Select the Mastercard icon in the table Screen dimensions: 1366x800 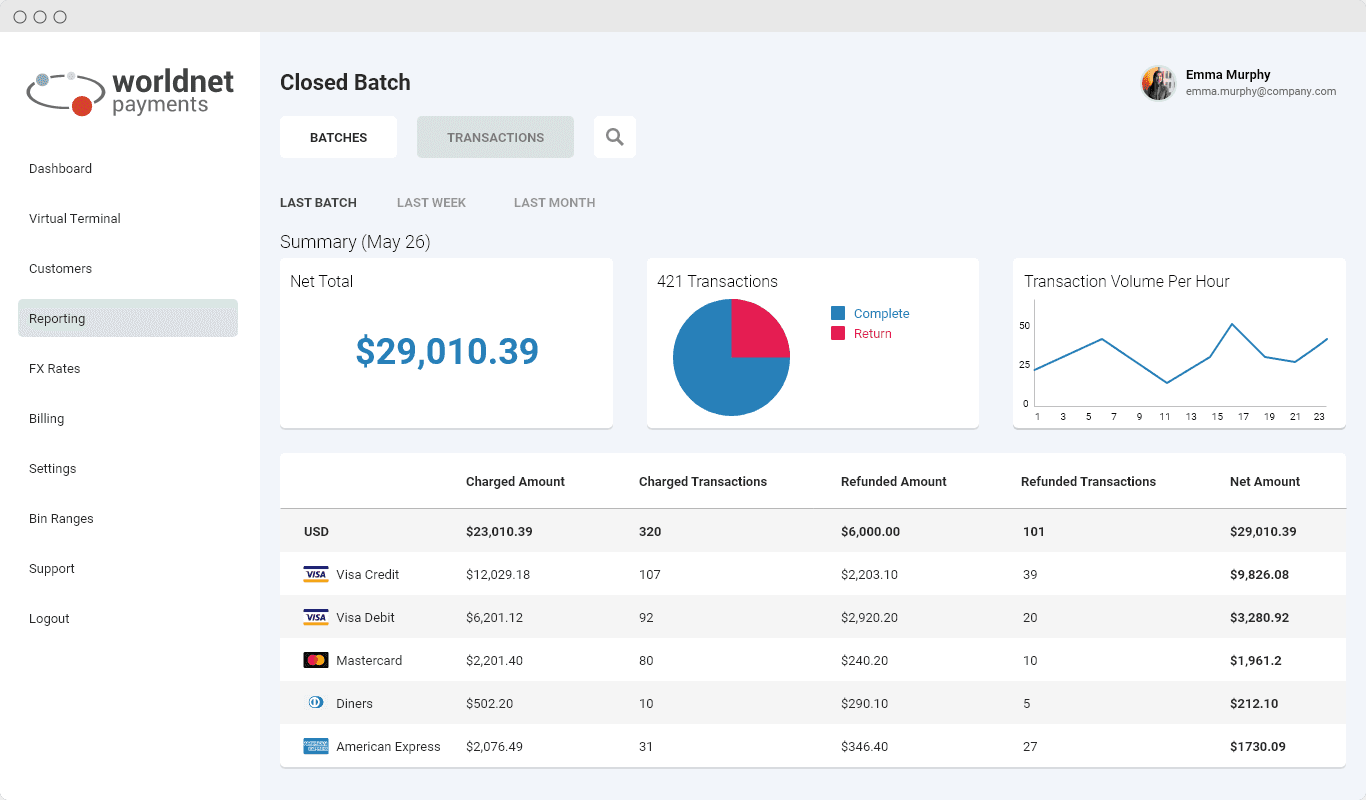tap(315, 660)
